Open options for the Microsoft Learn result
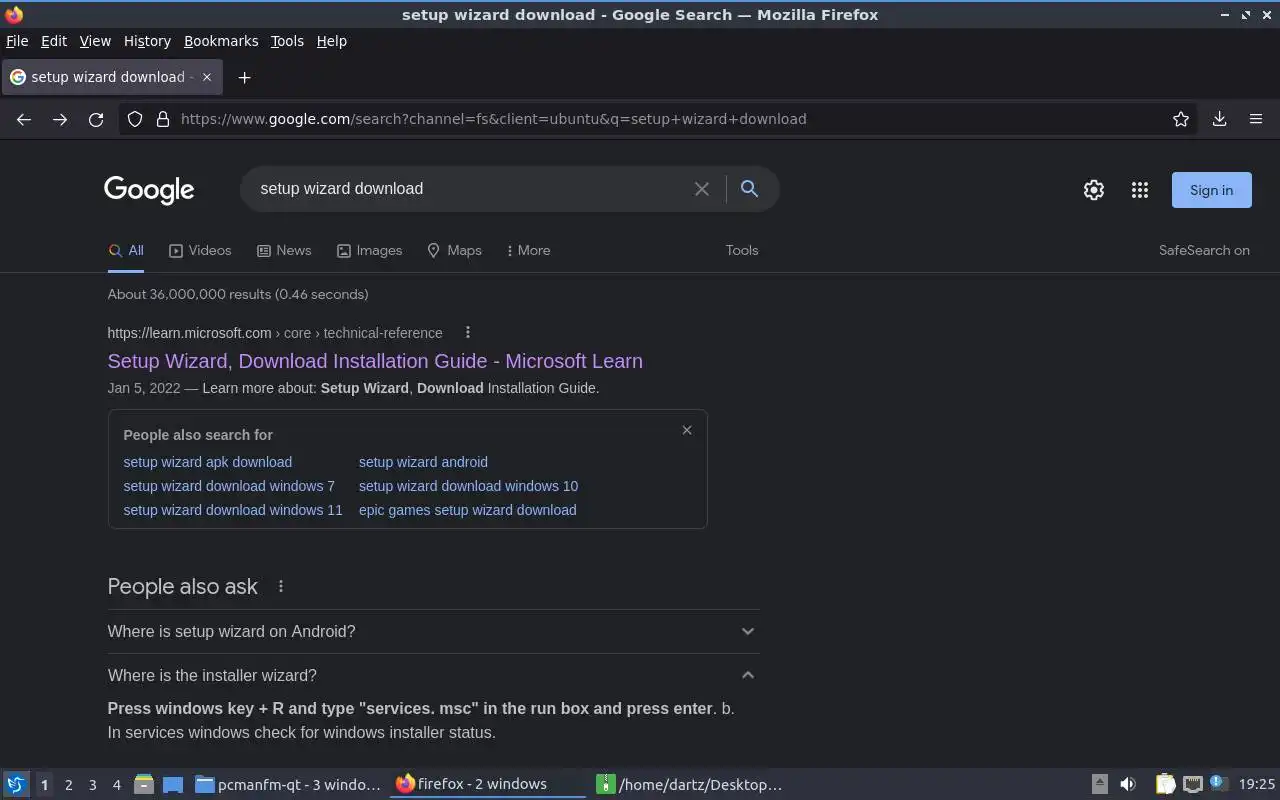The width and height of the screenshot is (1280, 800). [x=468, y=332]
